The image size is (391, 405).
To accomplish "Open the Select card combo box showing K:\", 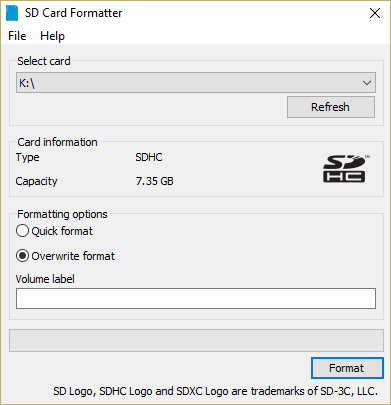I will click(x=196, y=83).
